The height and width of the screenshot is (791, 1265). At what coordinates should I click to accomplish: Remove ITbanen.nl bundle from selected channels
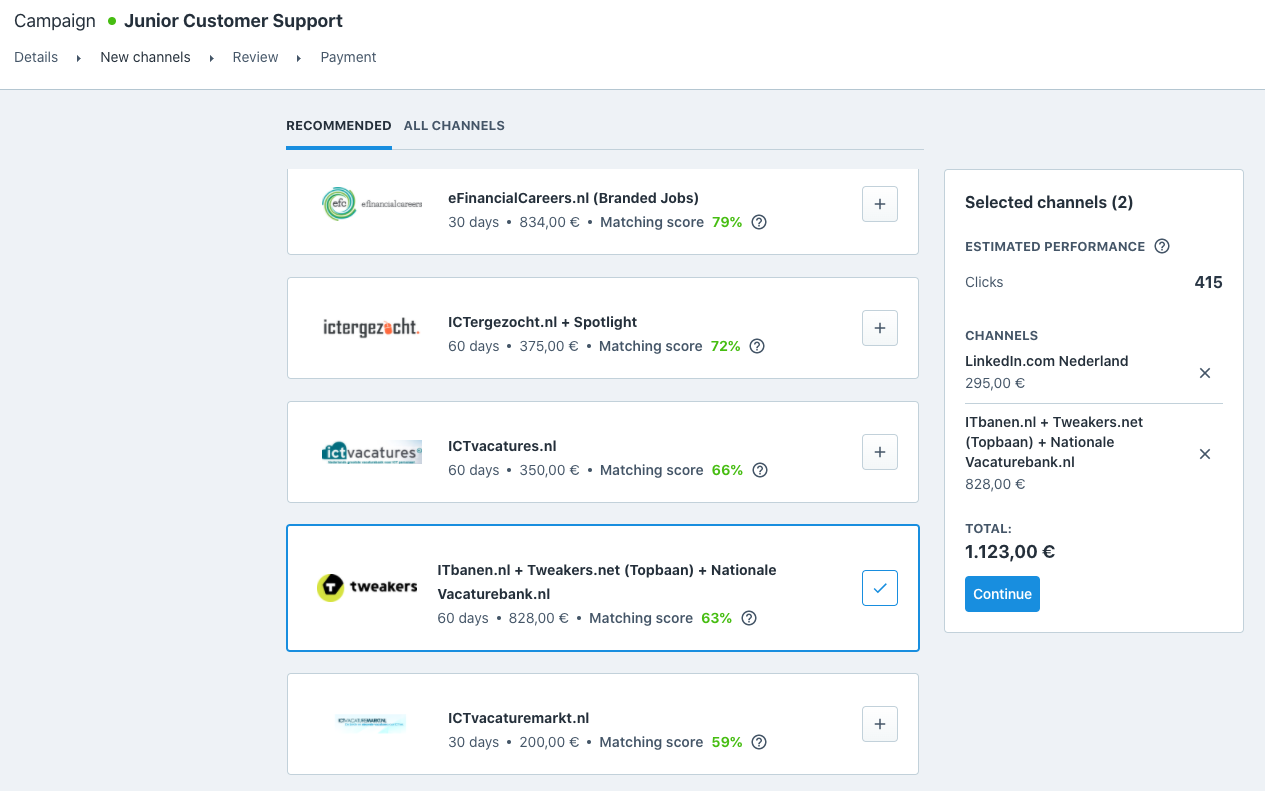[1205, 454]
